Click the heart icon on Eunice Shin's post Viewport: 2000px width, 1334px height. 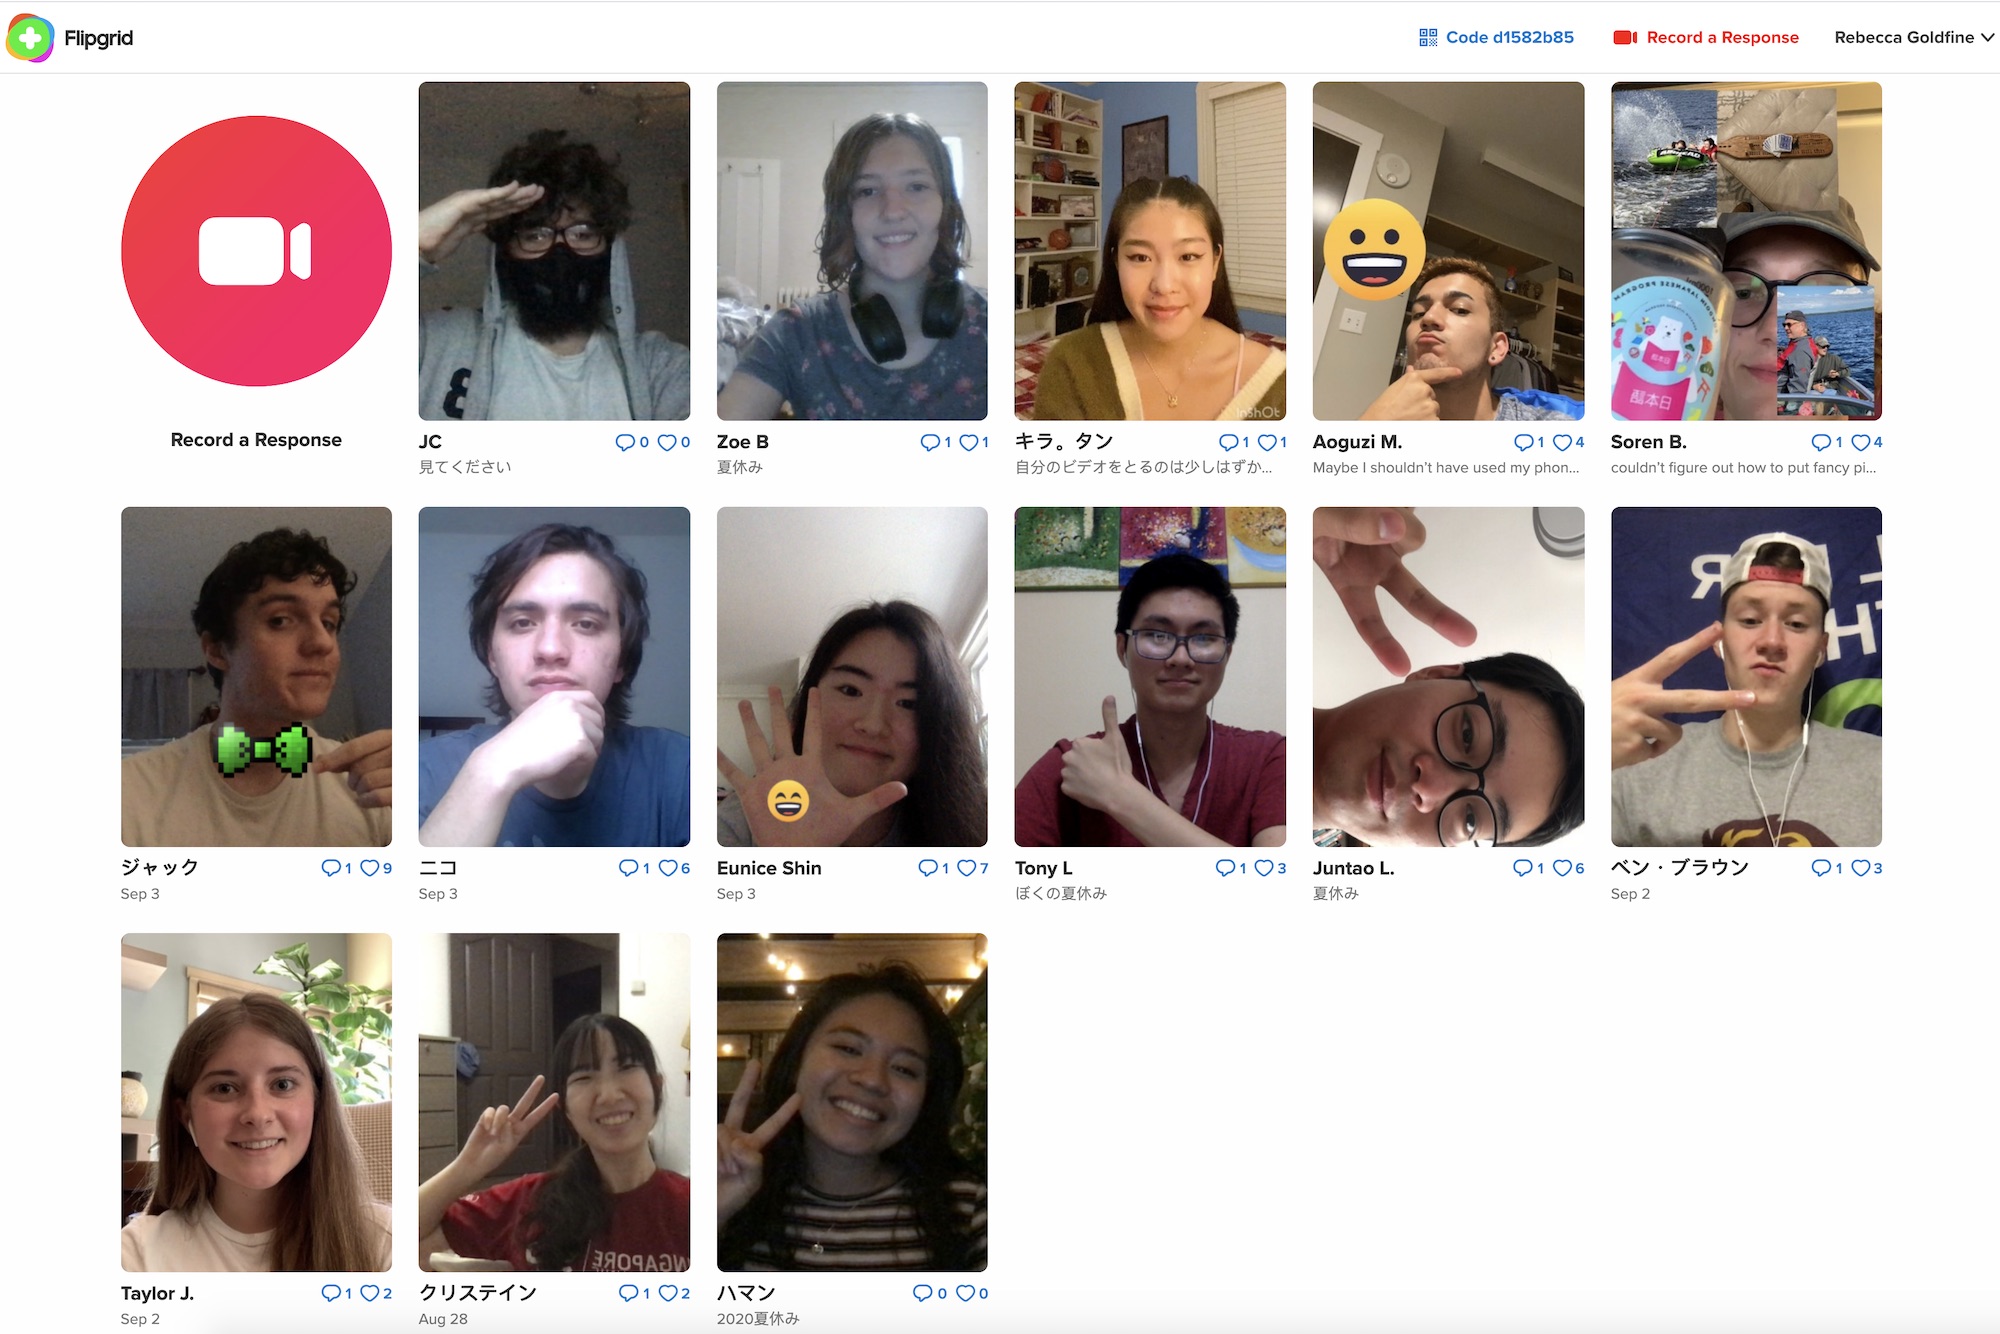961,868
